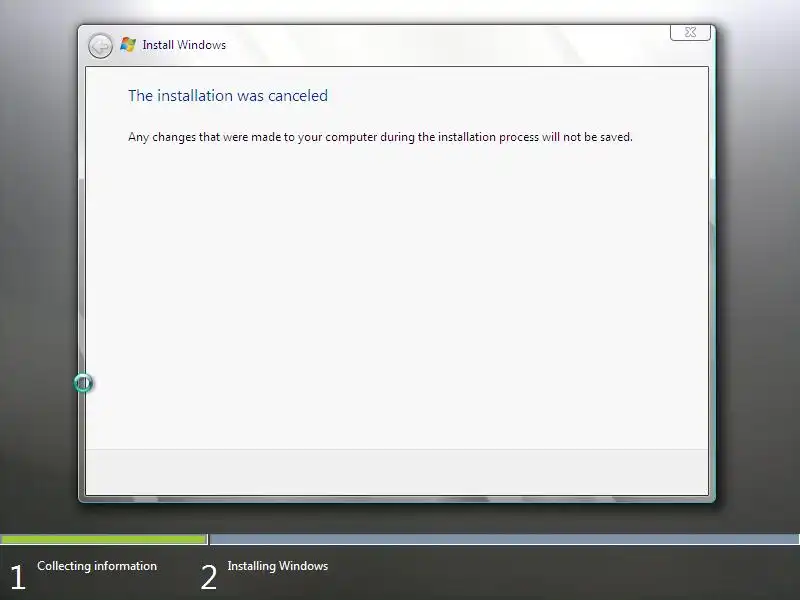Click the Windows flag logo icon
Image resolution: width=800 pixels, height=600 pixels.
click(128, 45)
